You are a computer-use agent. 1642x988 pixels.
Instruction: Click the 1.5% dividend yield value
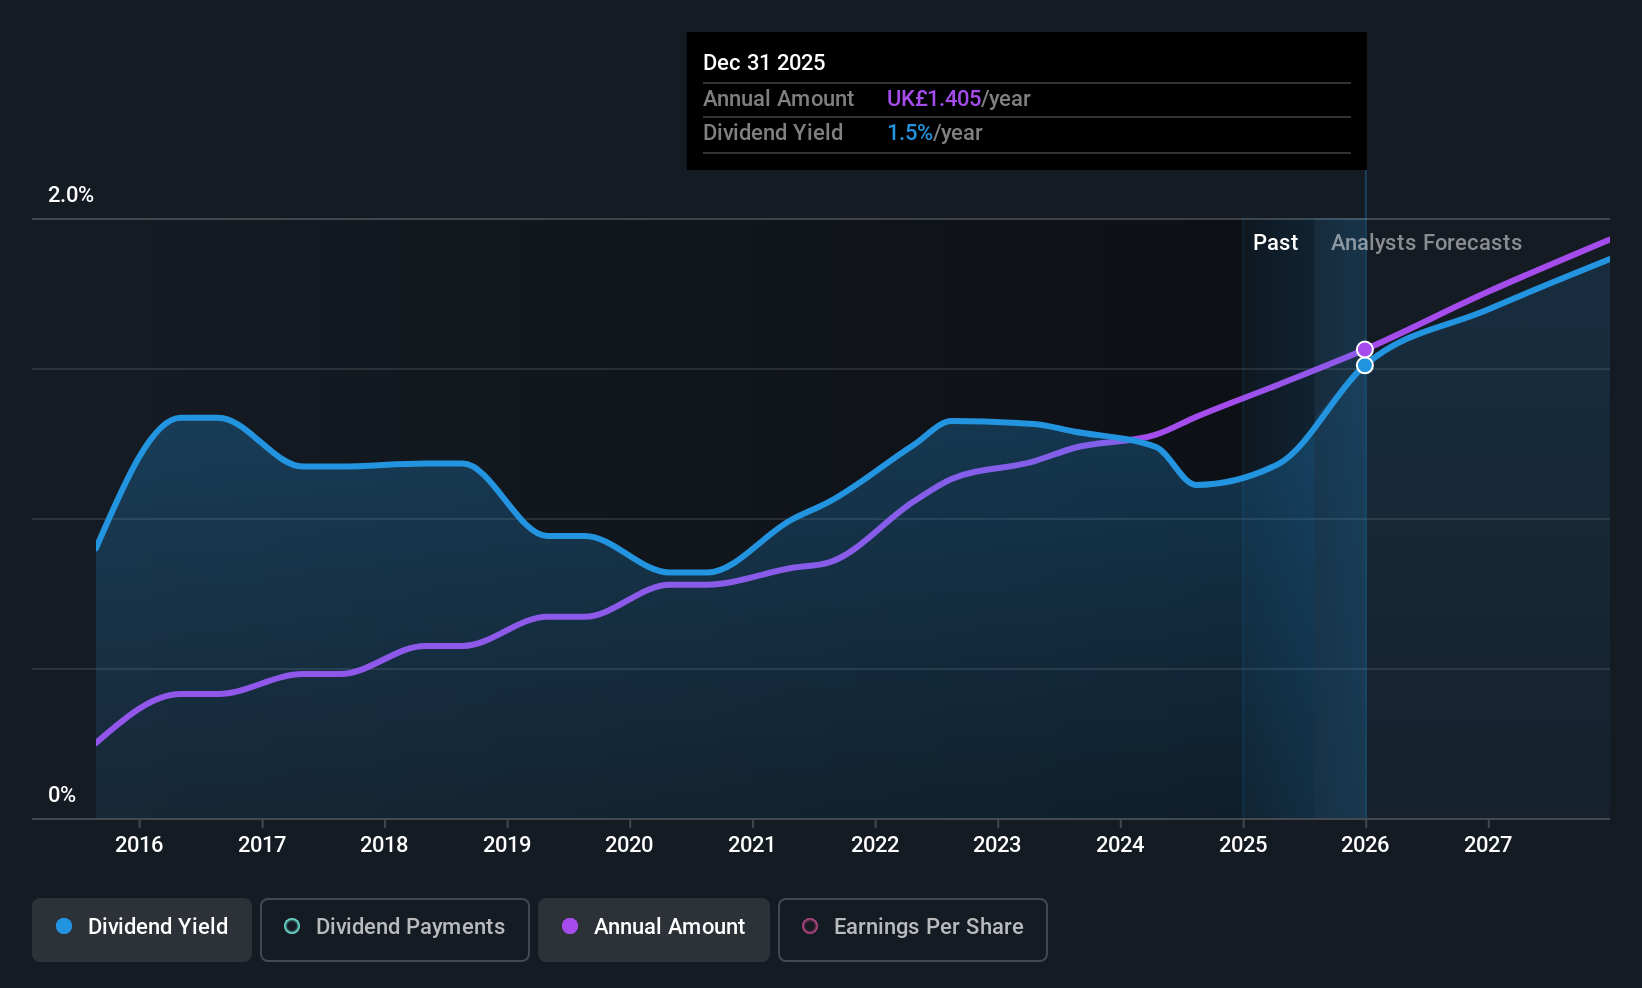pos(910,133)
